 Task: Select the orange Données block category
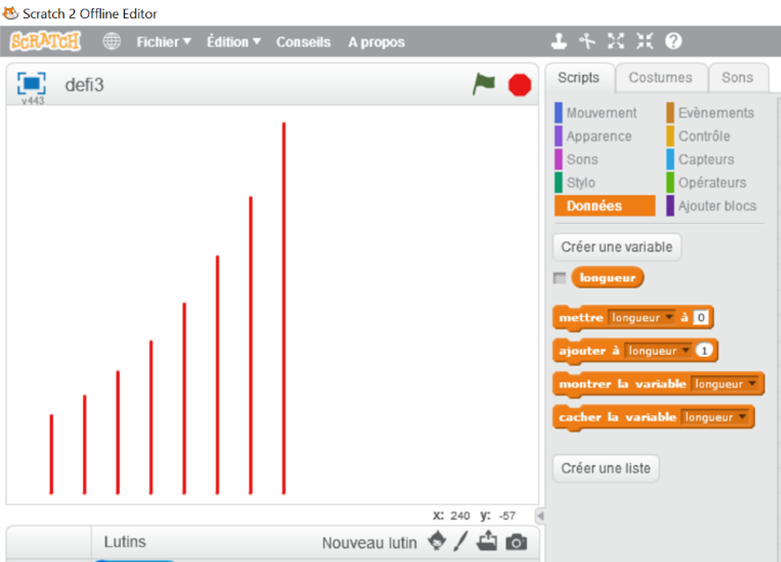(x=604, y=206)
